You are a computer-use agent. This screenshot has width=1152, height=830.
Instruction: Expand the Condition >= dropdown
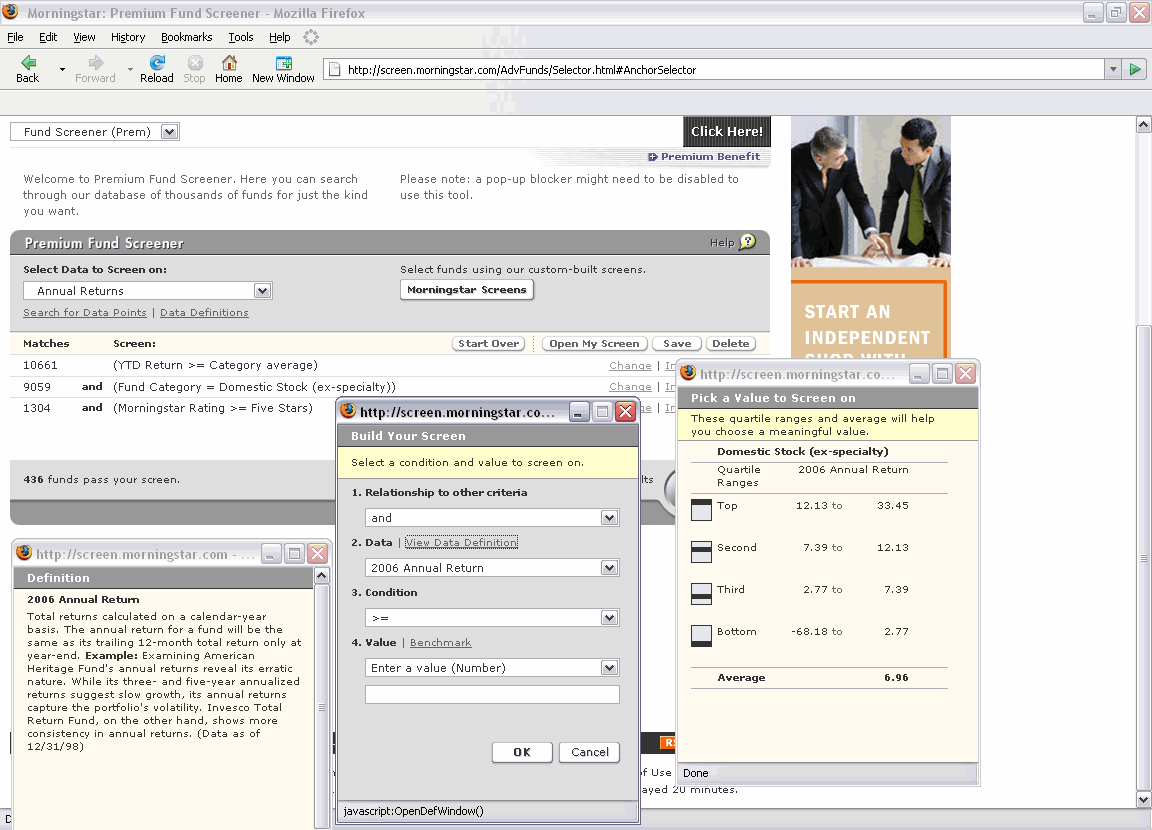click(x=609, y=618)
